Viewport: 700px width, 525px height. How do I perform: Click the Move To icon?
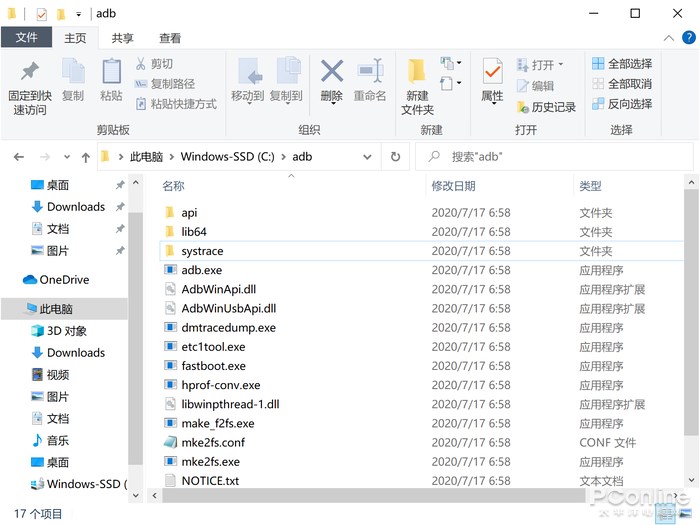click(x=248, y=71)
